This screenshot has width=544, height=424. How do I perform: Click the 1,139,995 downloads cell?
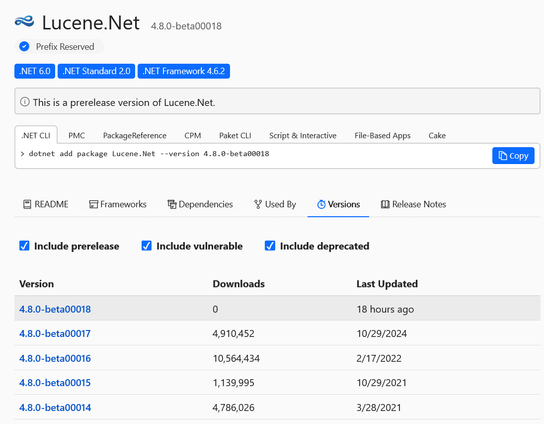233,382
